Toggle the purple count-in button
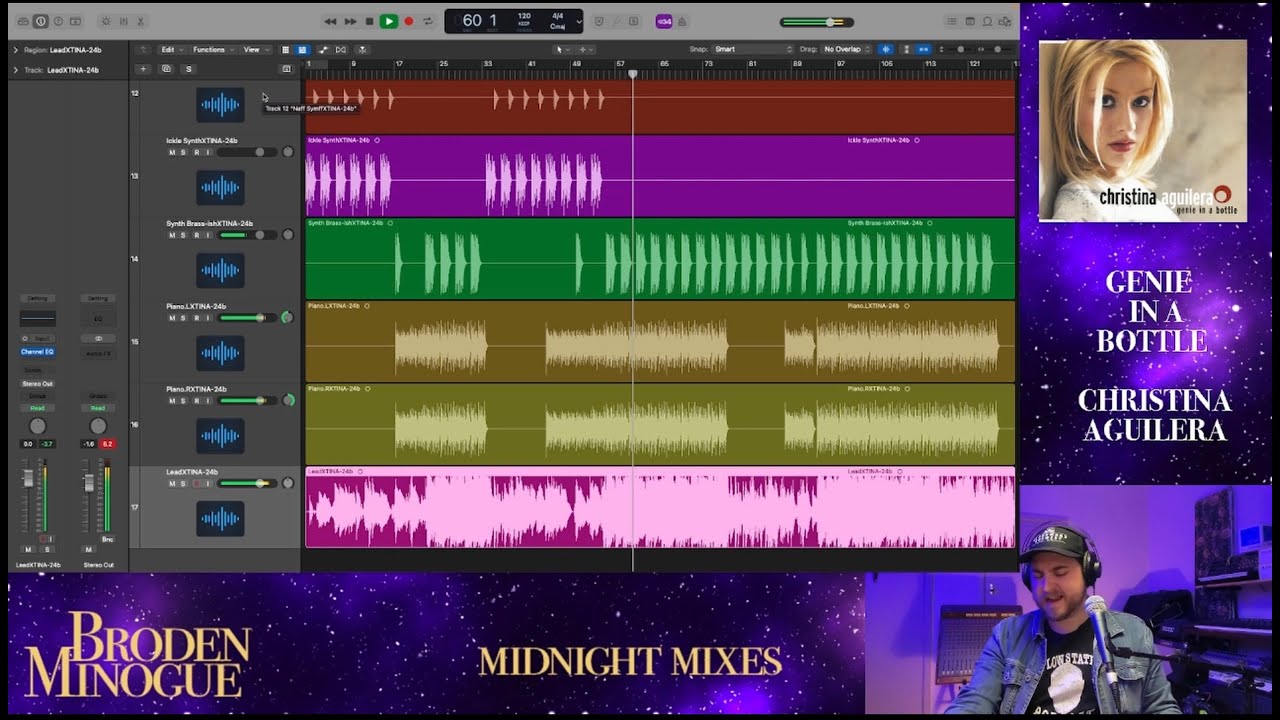This screenshot has height=720, width=1280. coord(664,21)
